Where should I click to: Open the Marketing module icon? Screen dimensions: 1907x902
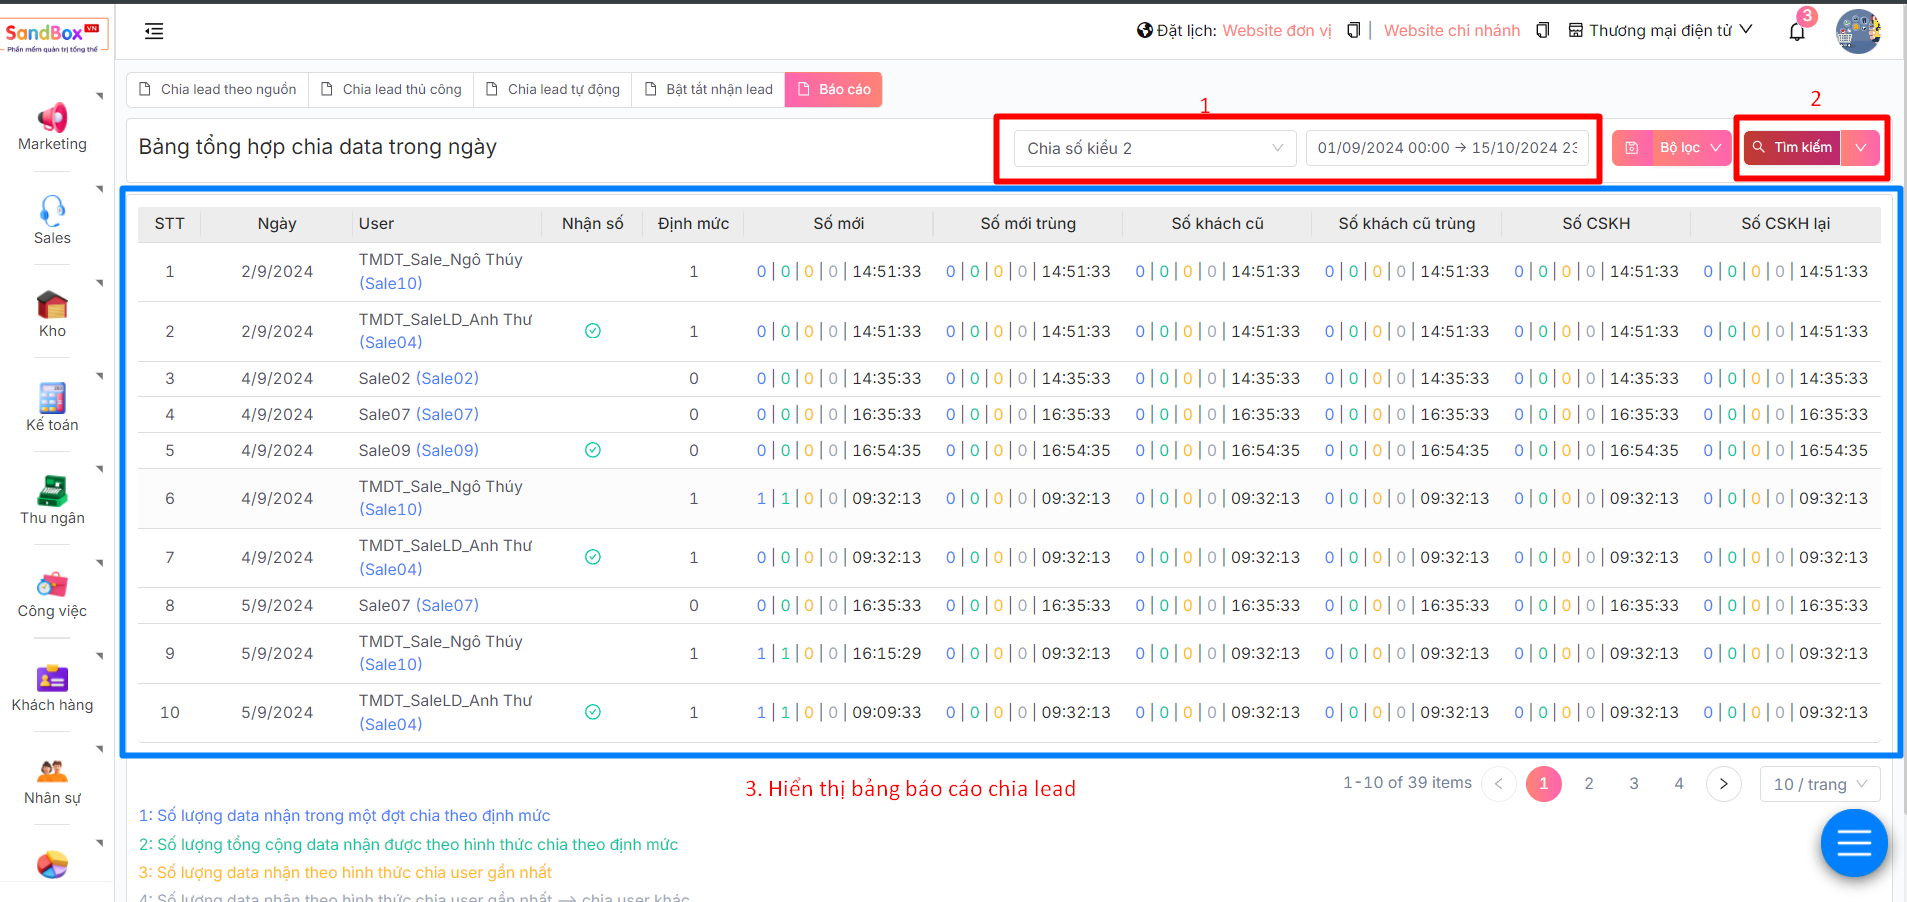52,118
